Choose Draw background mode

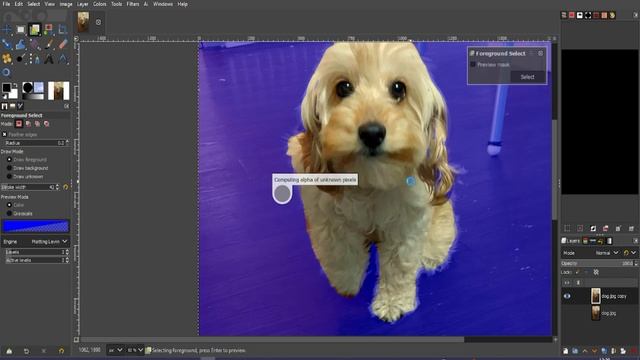9,168
